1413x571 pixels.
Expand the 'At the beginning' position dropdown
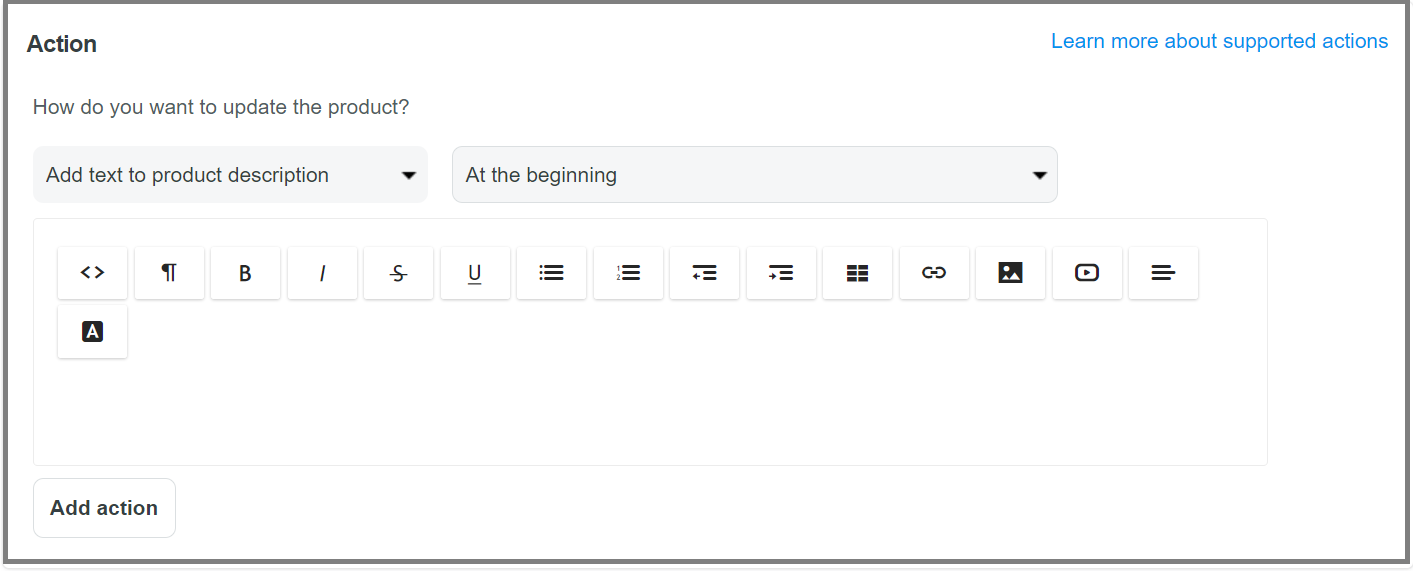tap(755, 175)
